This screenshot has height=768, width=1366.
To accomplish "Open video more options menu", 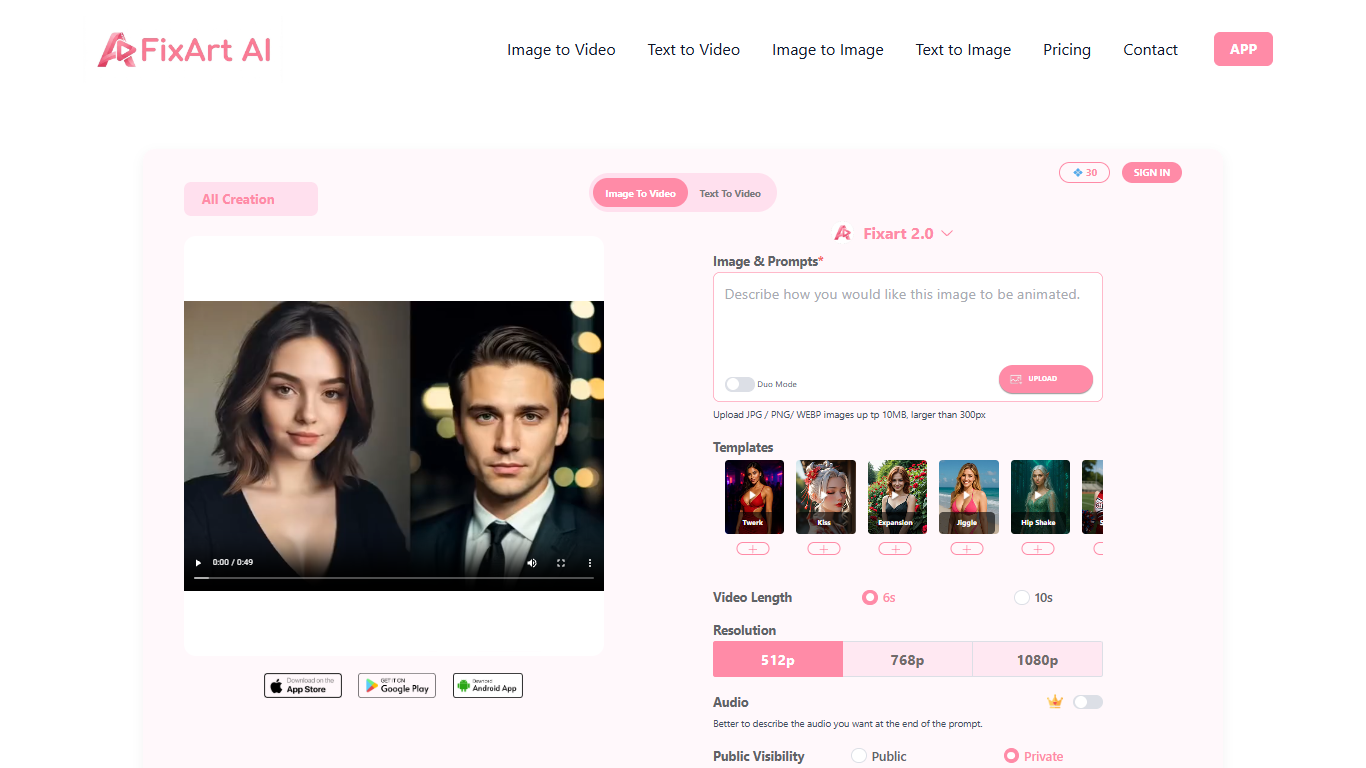I will click(590, 563).
